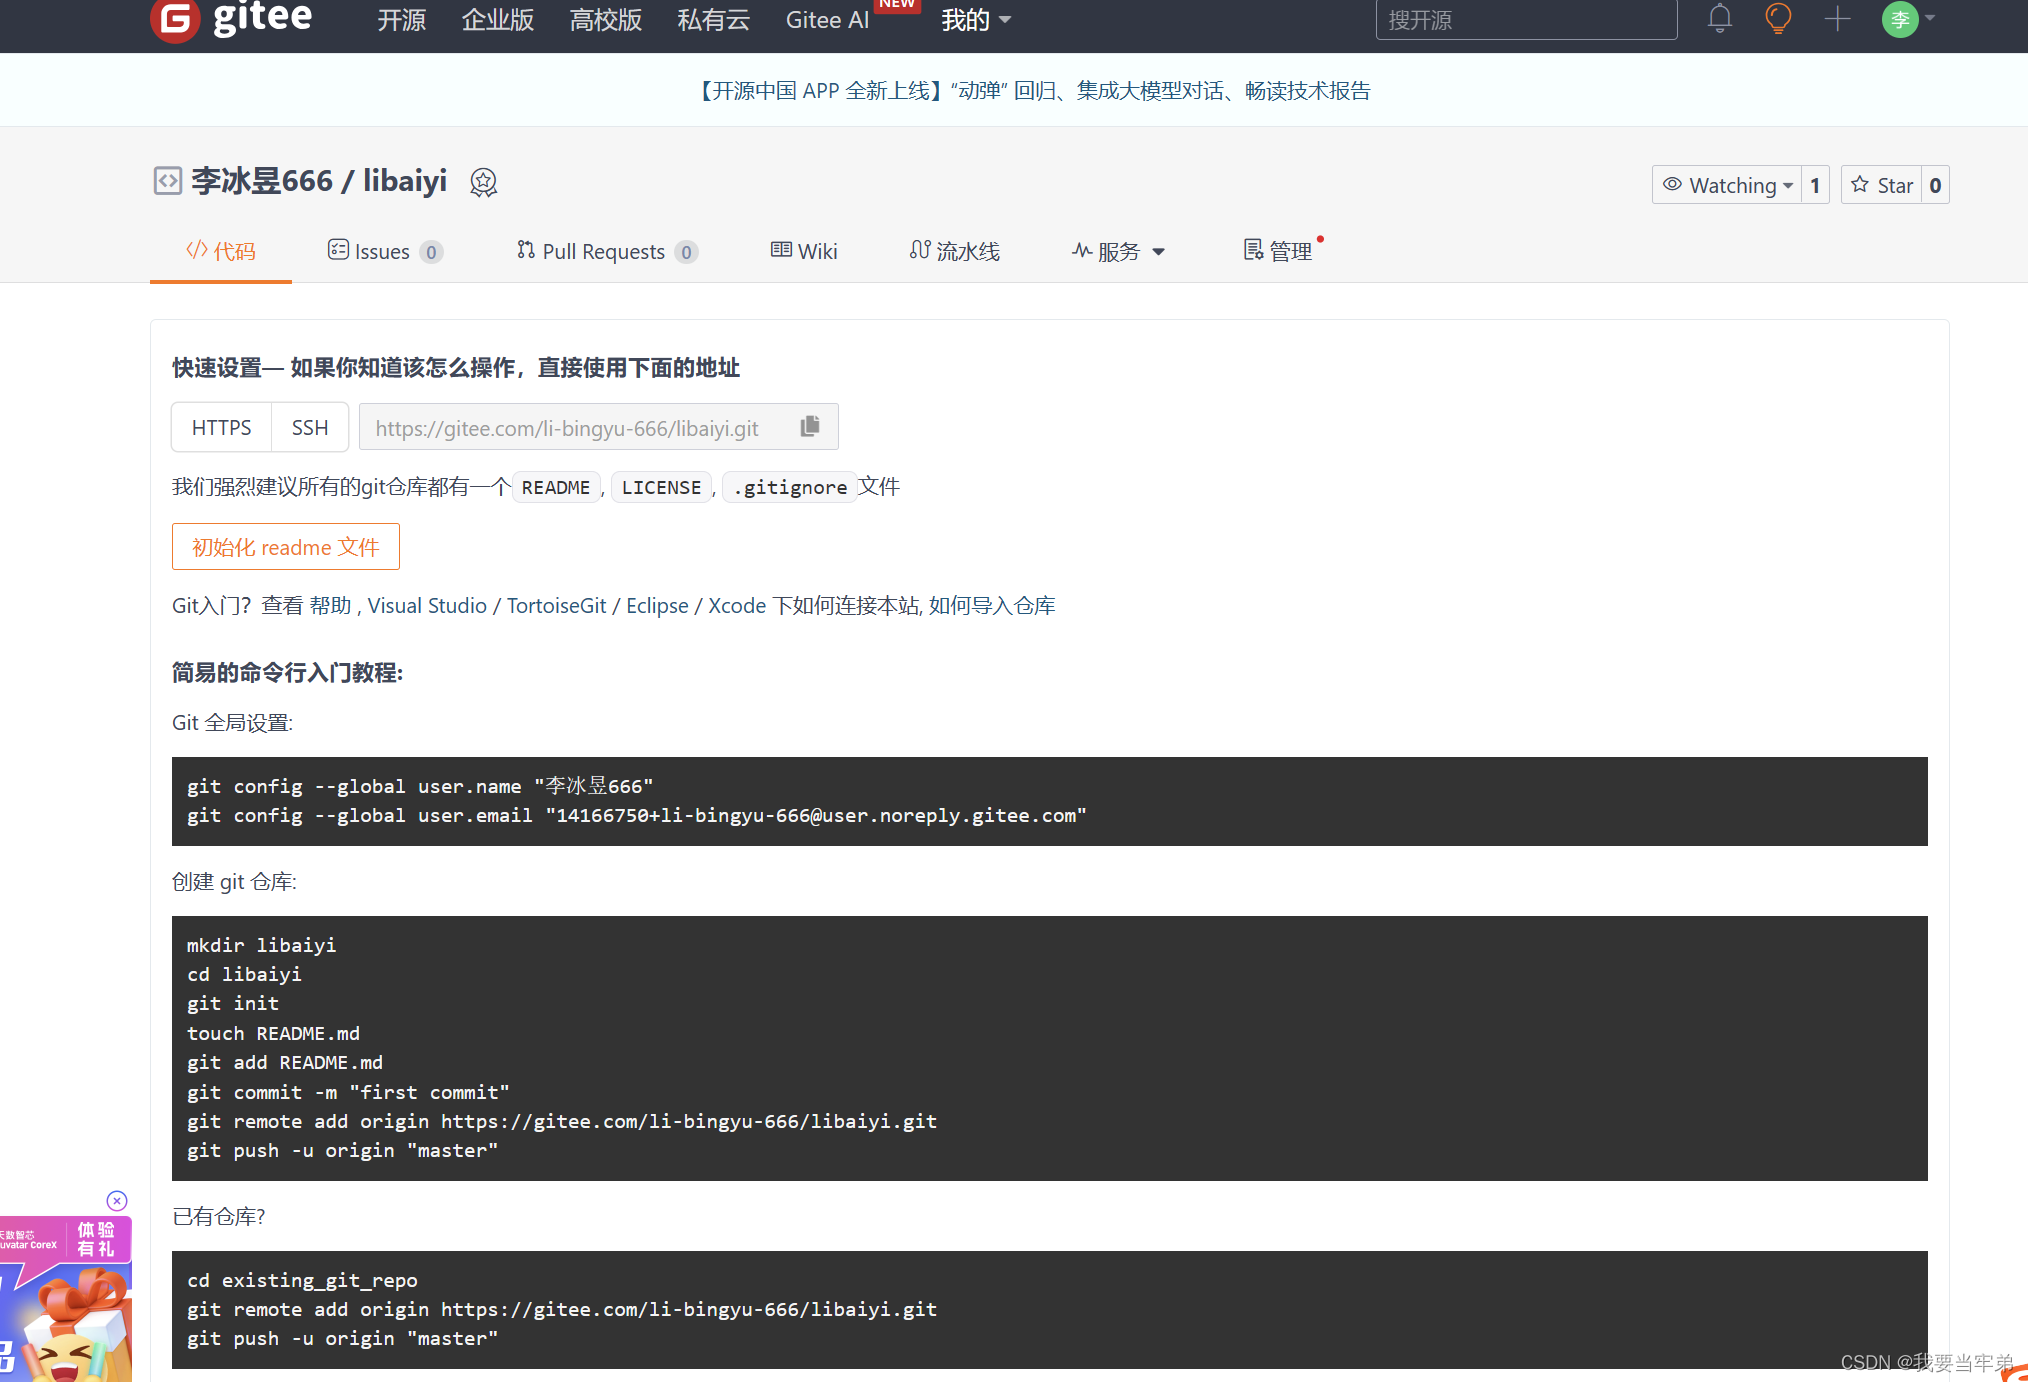Open the Issues tab

click(x=384, y=252)
